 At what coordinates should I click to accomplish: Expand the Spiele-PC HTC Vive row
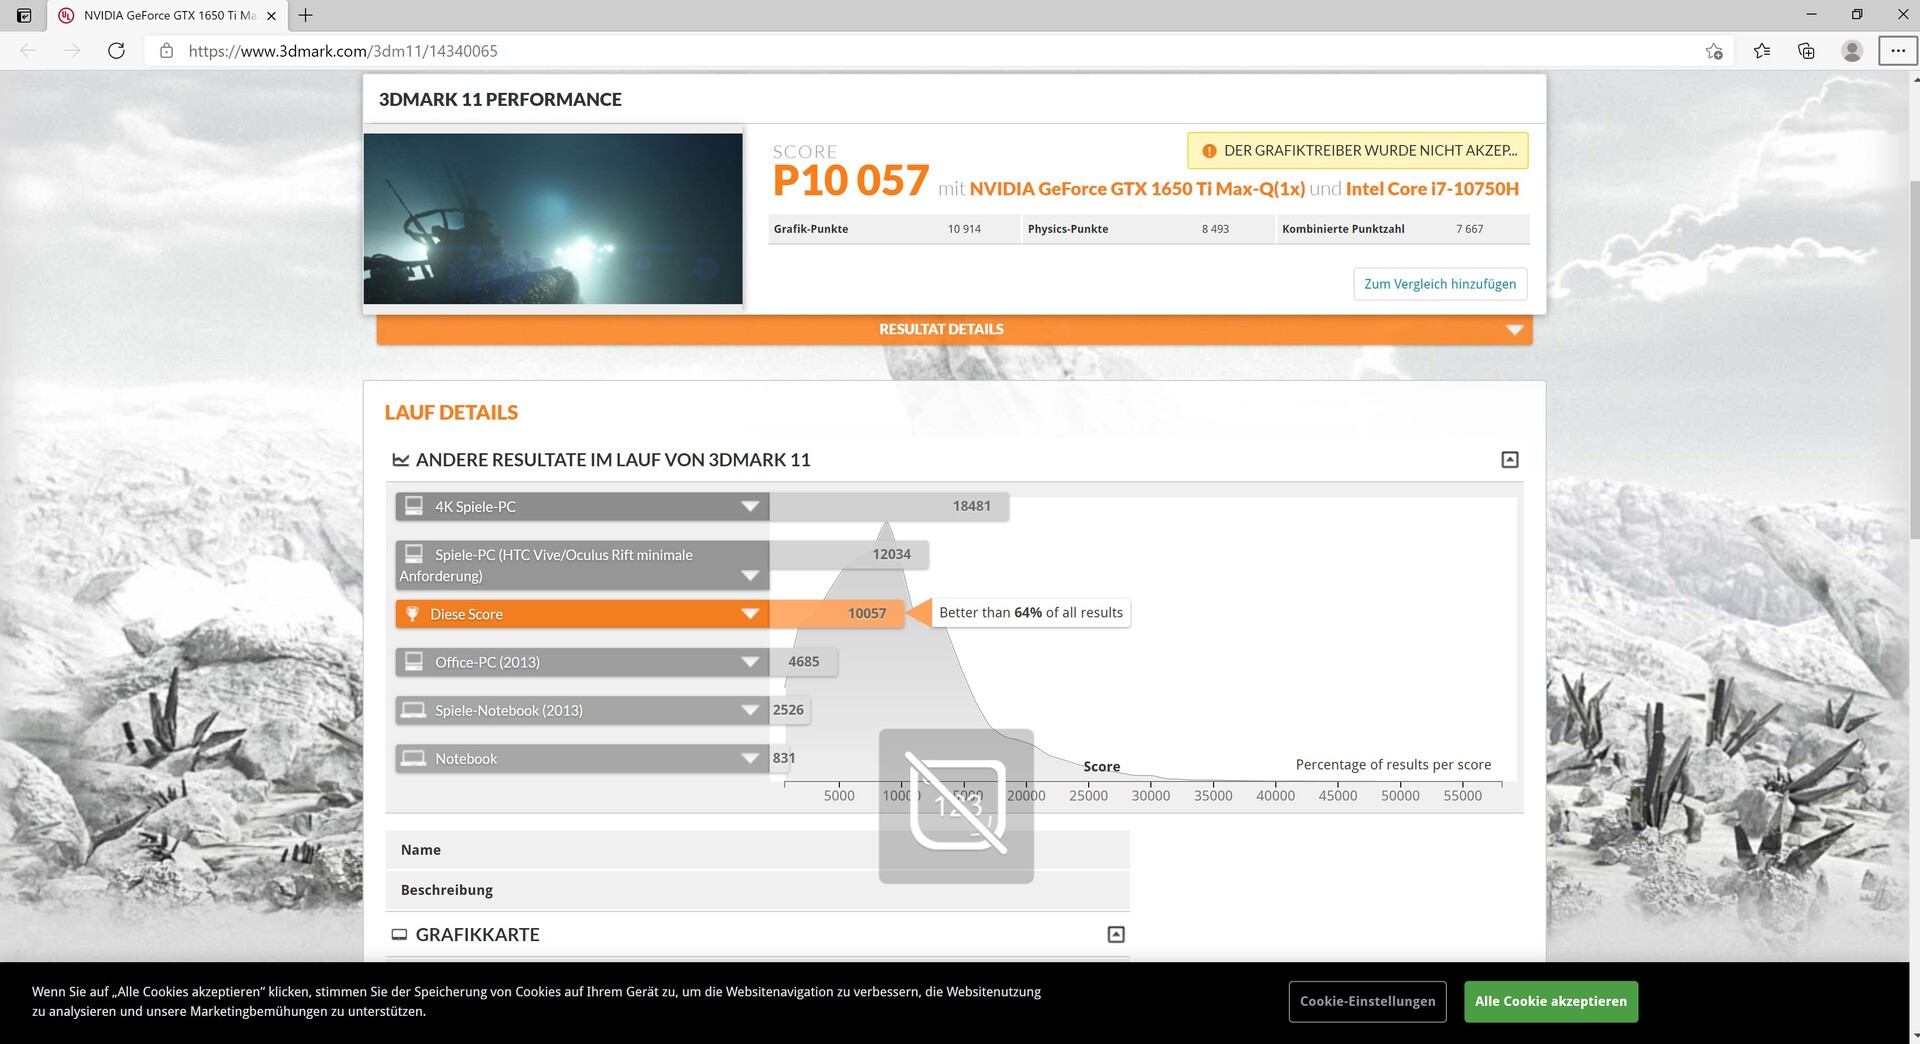tap(750, 576)
